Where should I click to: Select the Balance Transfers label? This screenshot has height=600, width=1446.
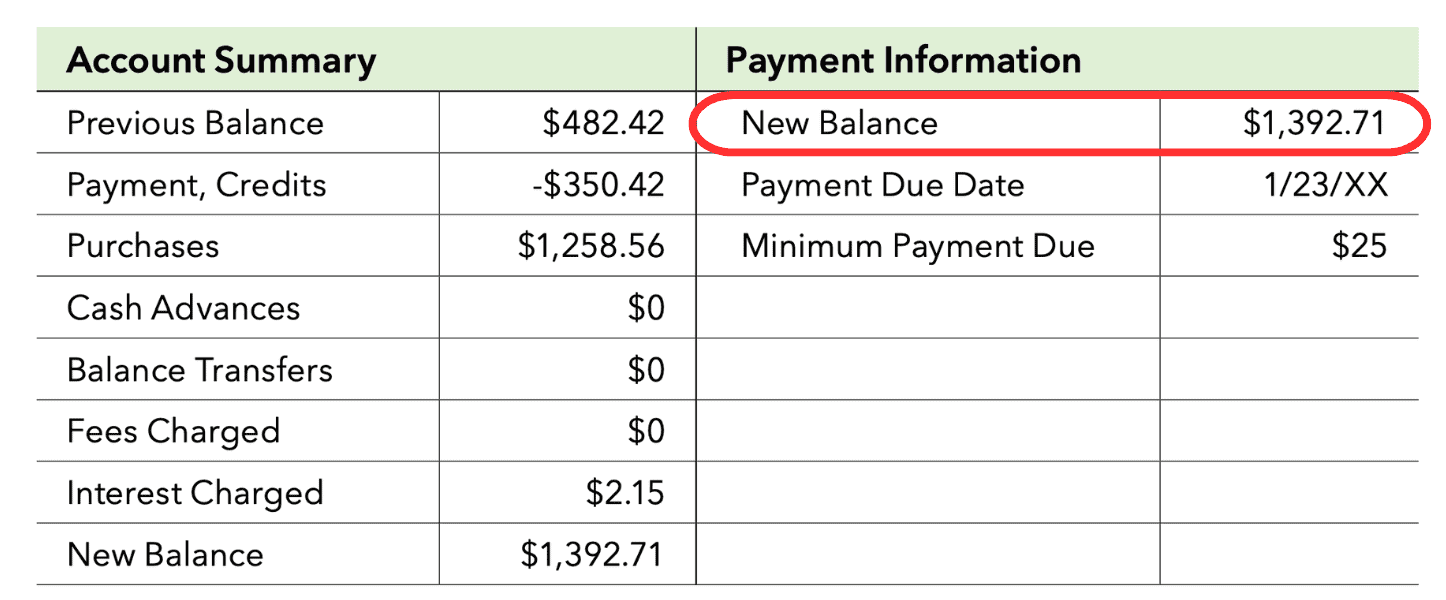coord(199,370)
